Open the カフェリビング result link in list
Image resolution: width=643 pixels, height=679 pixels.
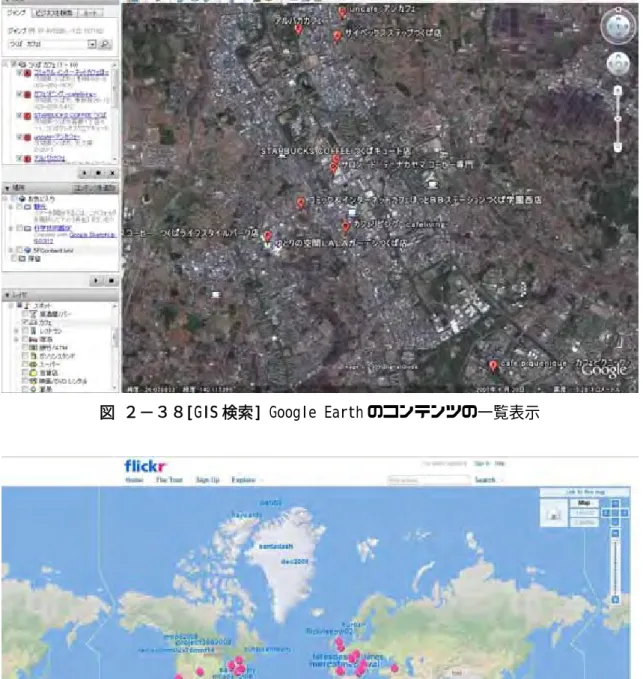coord(65,94)
